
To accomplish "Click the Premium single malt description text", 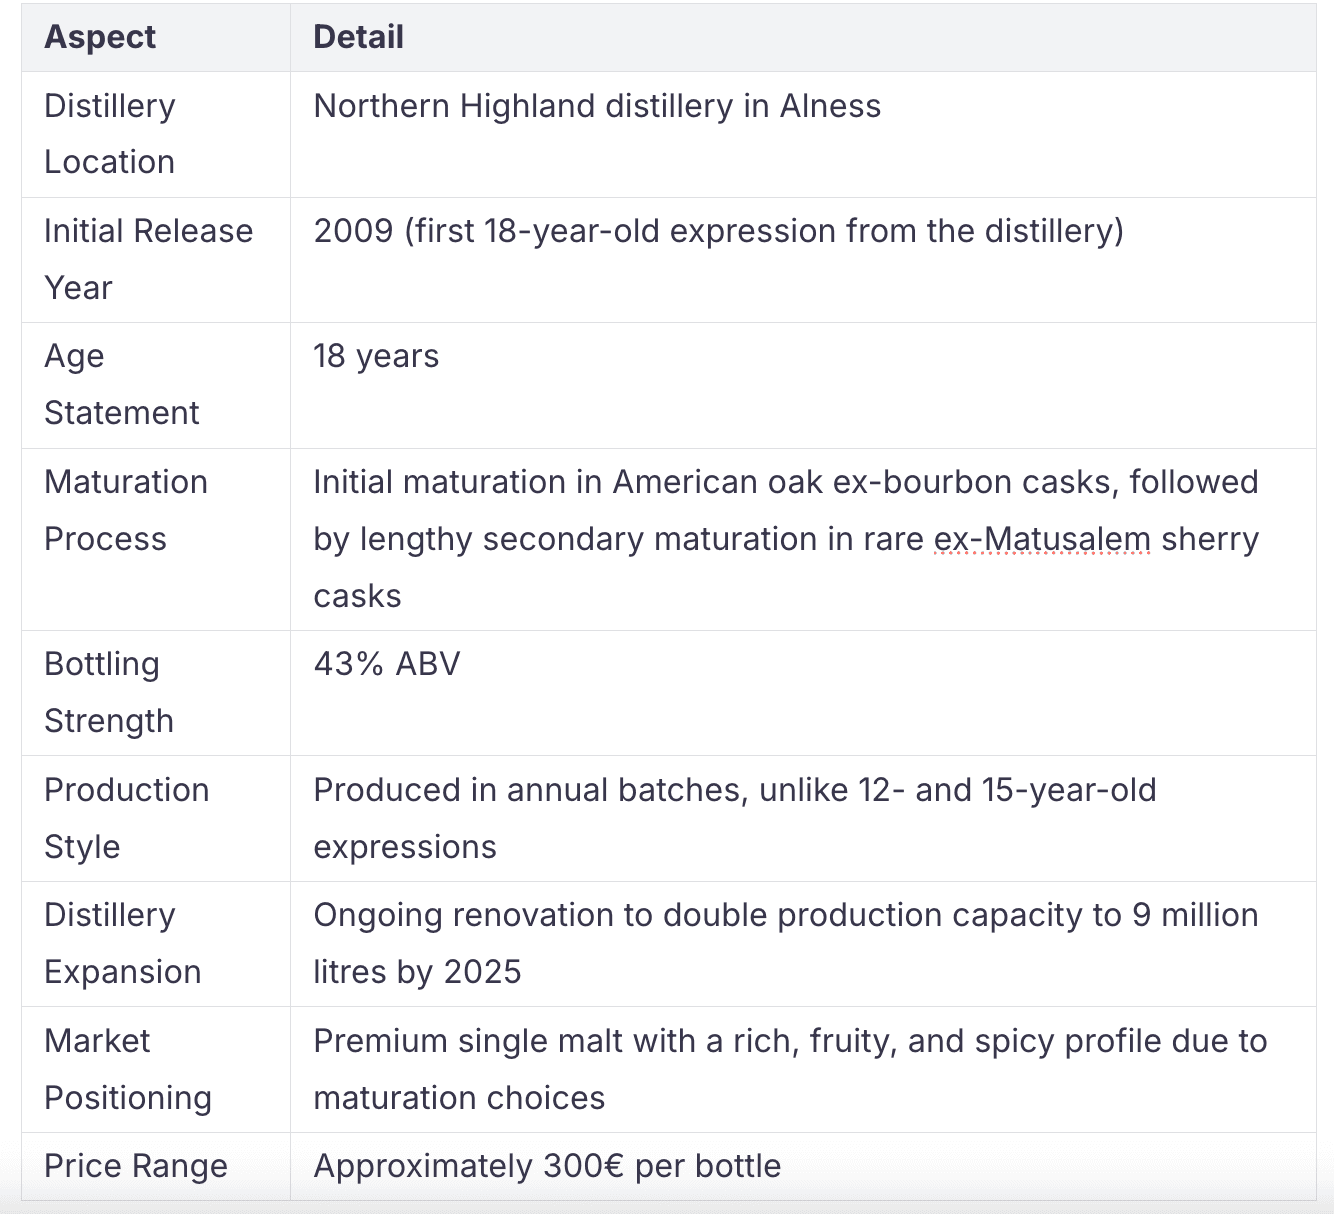I will point(790,1042).
